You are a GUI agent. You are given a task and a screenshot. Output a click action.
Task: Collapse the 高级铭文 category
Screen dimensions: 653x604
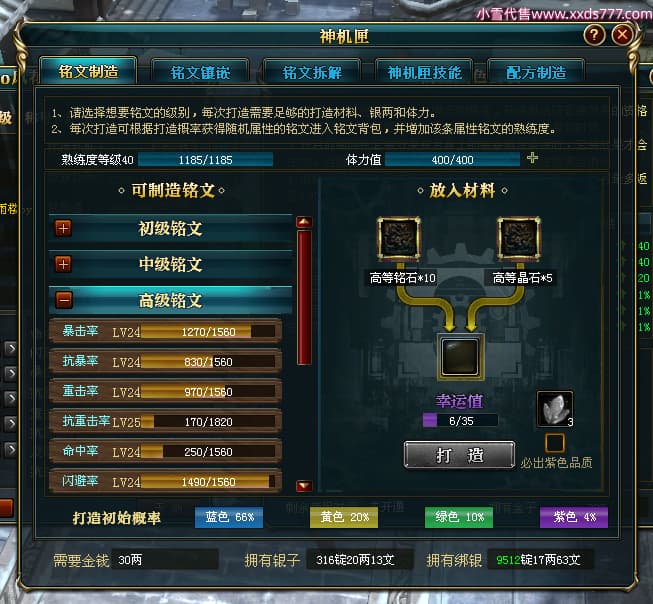coord(64,300)
